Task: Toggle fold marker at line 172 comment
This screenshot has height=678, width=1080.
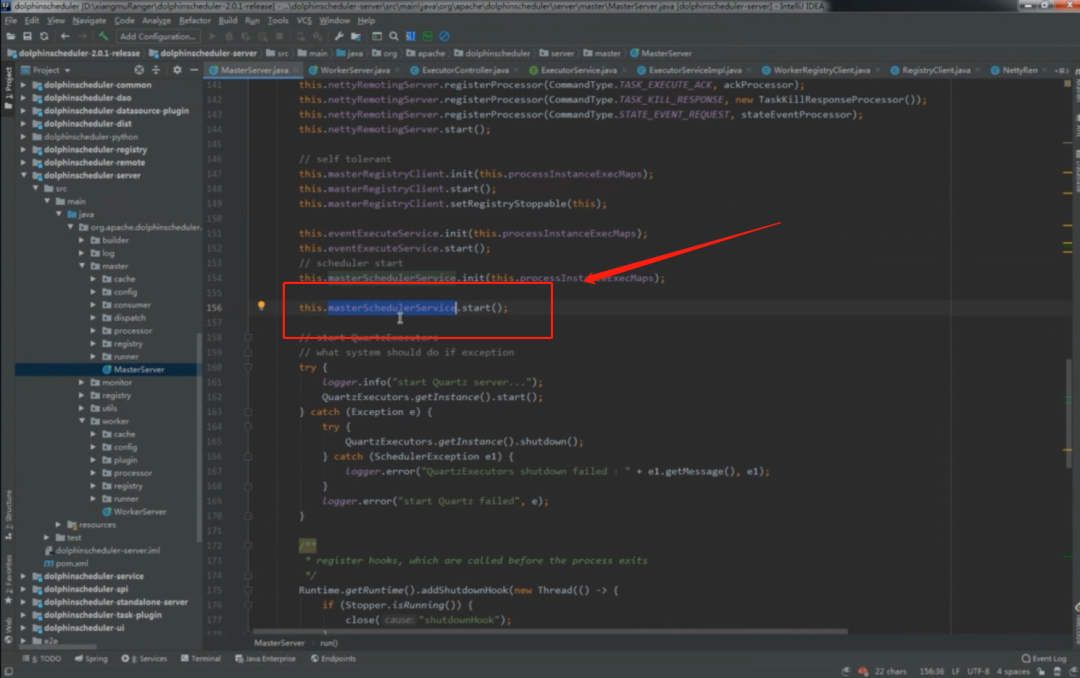Action: (248, 546)
